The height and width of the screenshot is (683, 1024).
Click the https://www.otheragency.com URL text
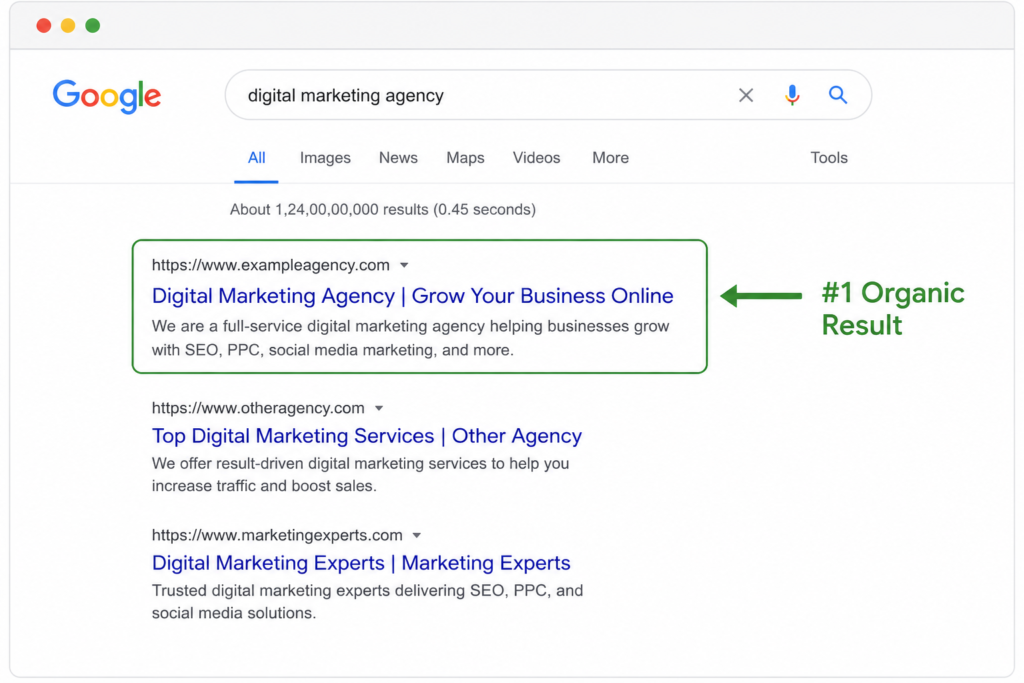click(x=258, y=408)
